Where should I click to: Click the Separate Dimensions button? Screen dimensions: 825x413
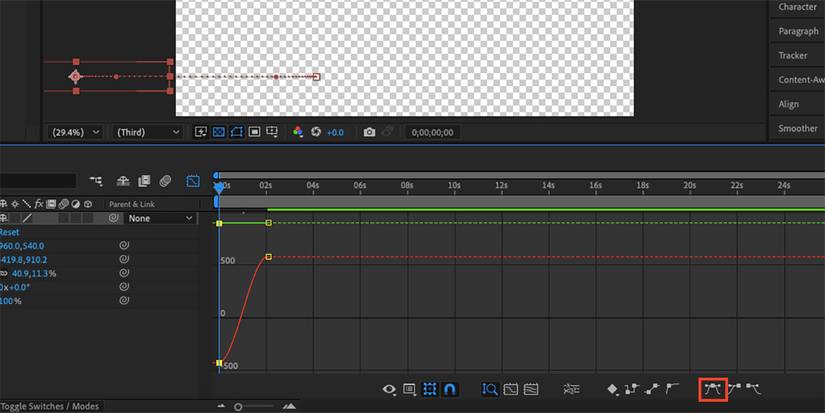(571, 389)
